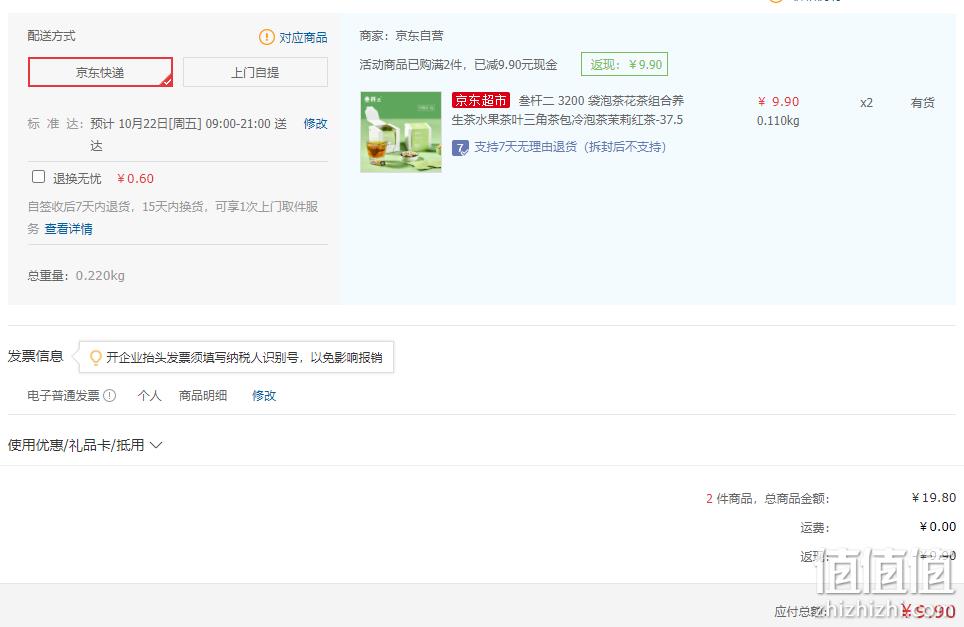
Task: Click 修改 next to delivery time
Action: (315, 124)
